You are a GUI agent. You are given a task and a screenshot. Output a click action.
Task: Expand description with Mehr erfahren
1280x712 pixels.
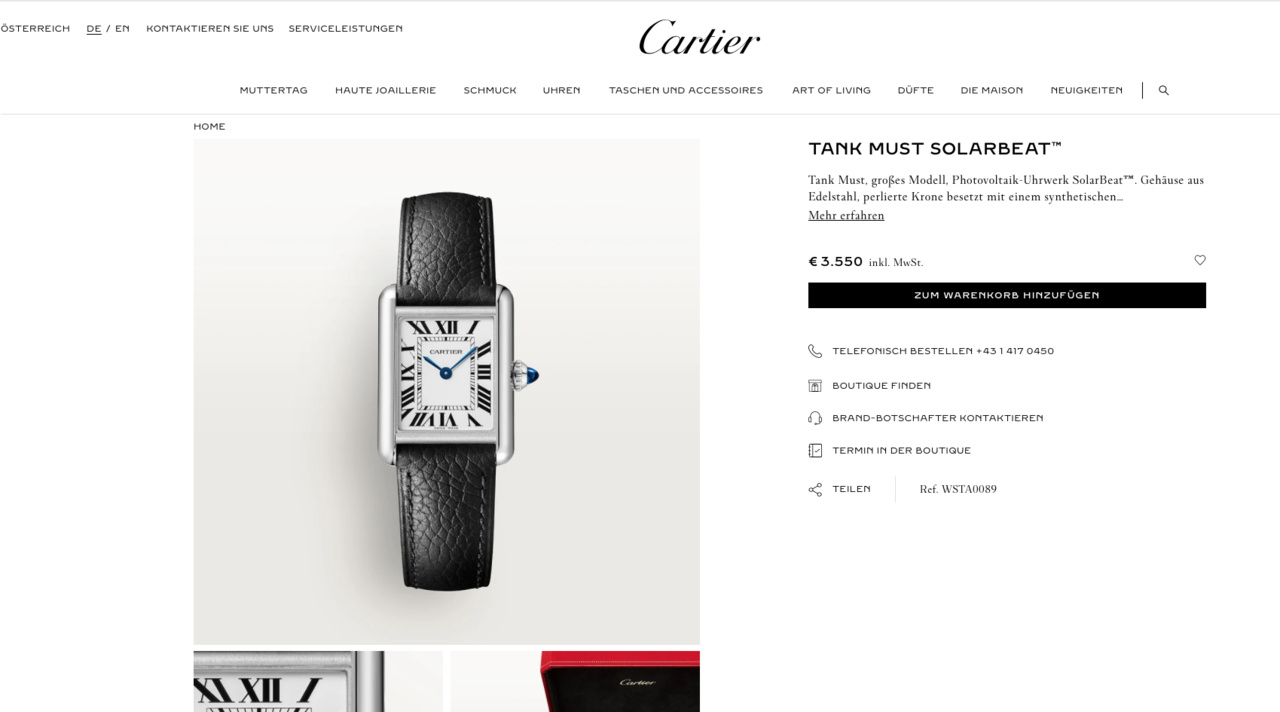pyautogui.click(x=846, y=215)
